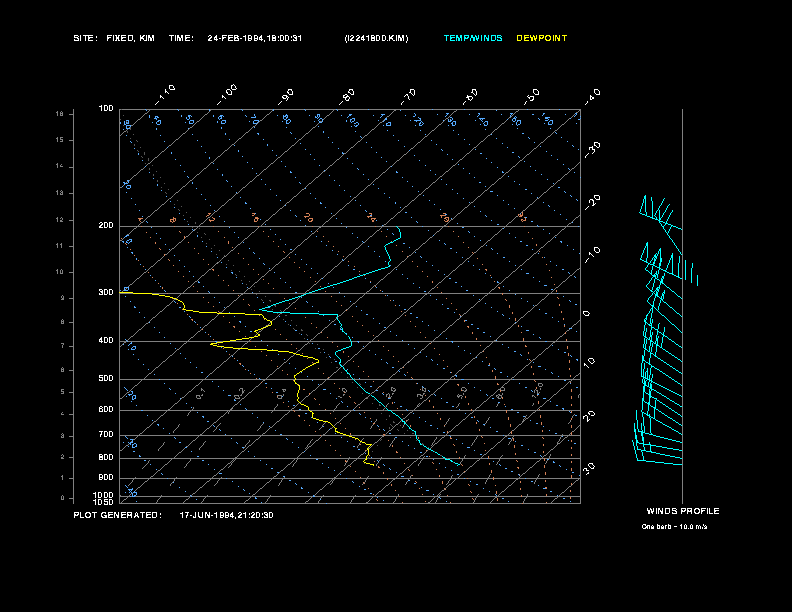The image size is (792, 612).
Task: Click the "PLOT GENERATED:" label
Action: (x=118, y=515)
